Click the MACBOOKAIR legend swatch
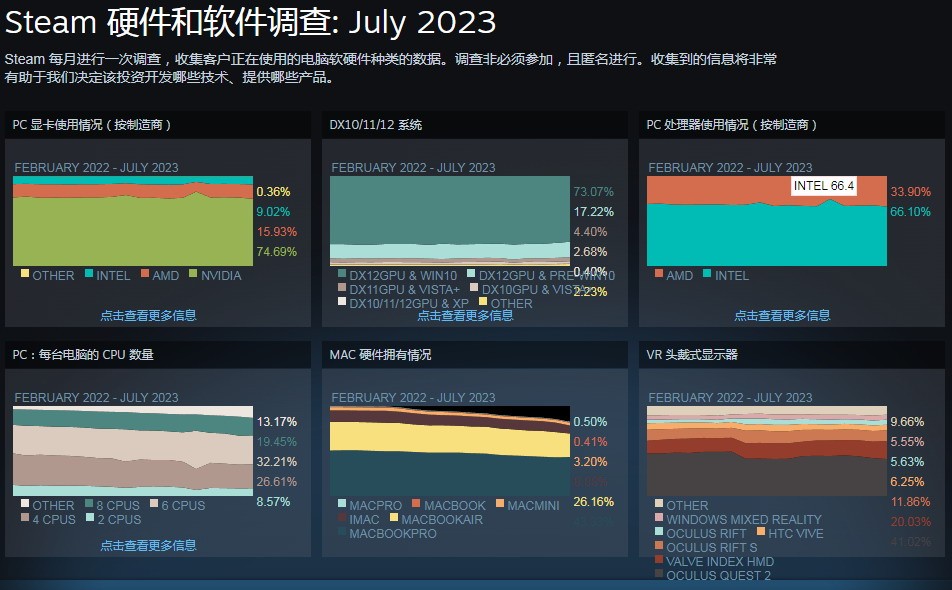This screenshot has height=590, width=952. coord(393,517)
